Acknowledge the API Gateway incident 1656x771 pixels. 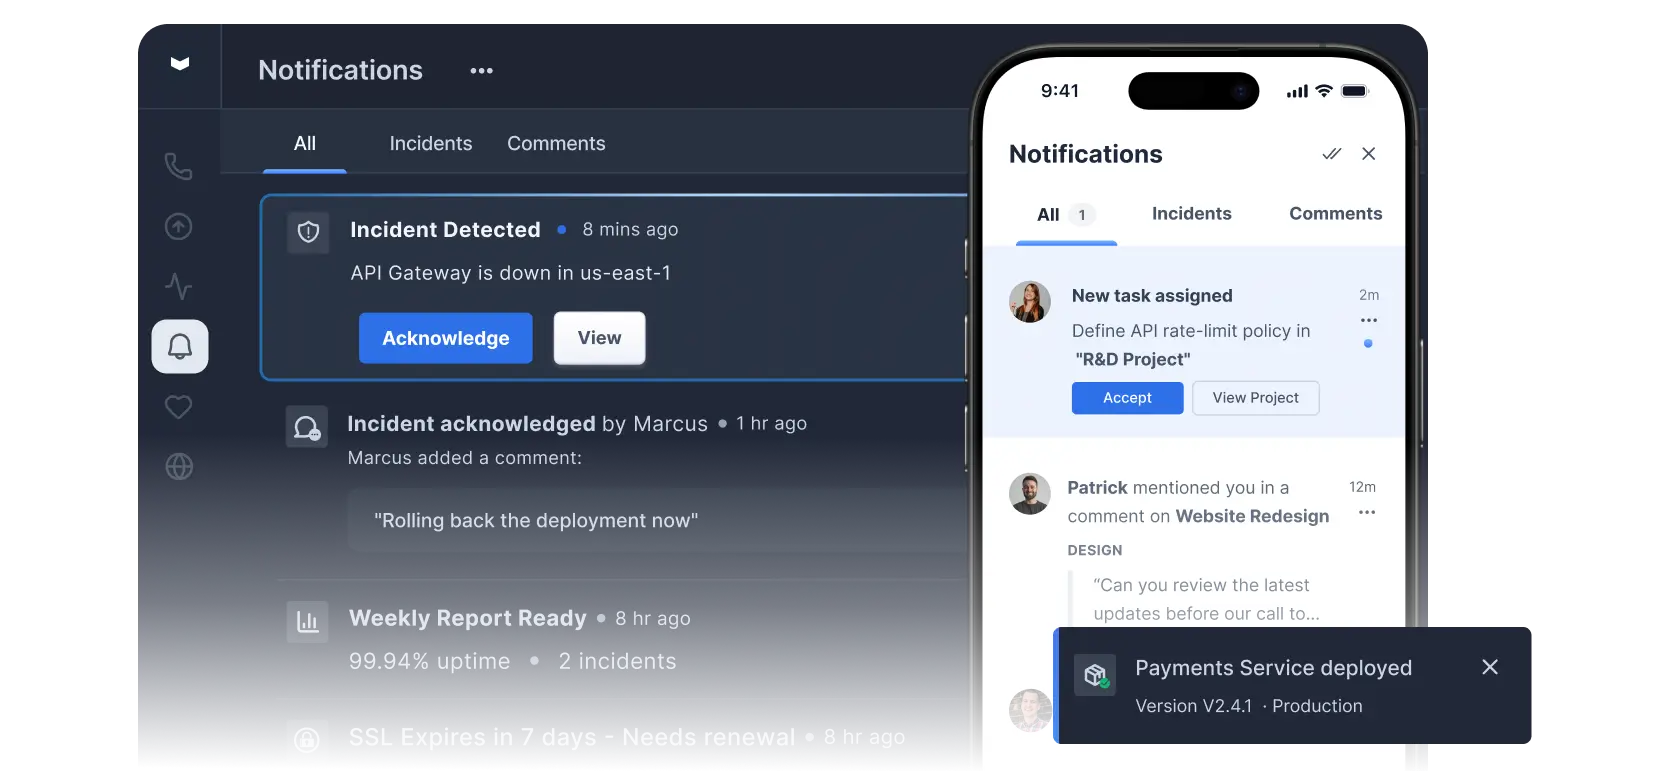point(446,338)
